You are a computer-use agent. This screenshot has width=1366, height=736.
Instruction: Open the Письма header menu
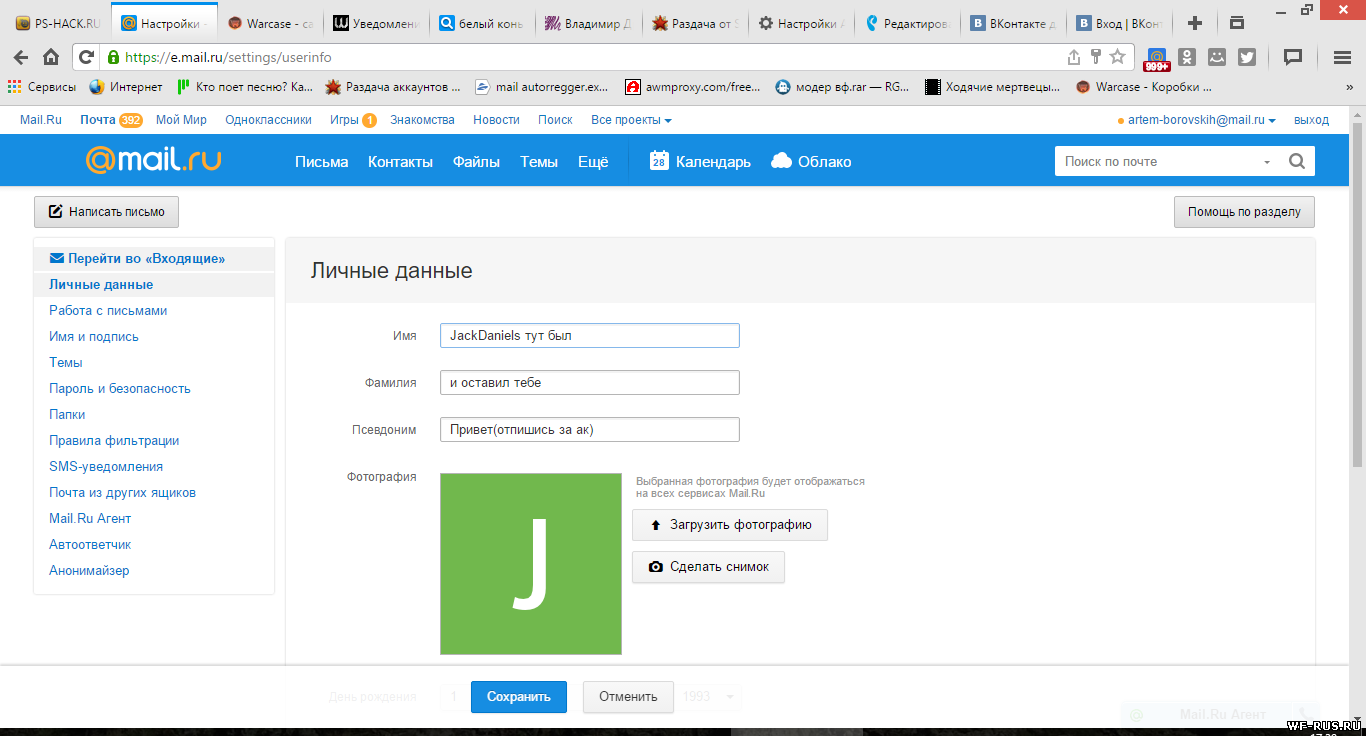tap(321, 161)
